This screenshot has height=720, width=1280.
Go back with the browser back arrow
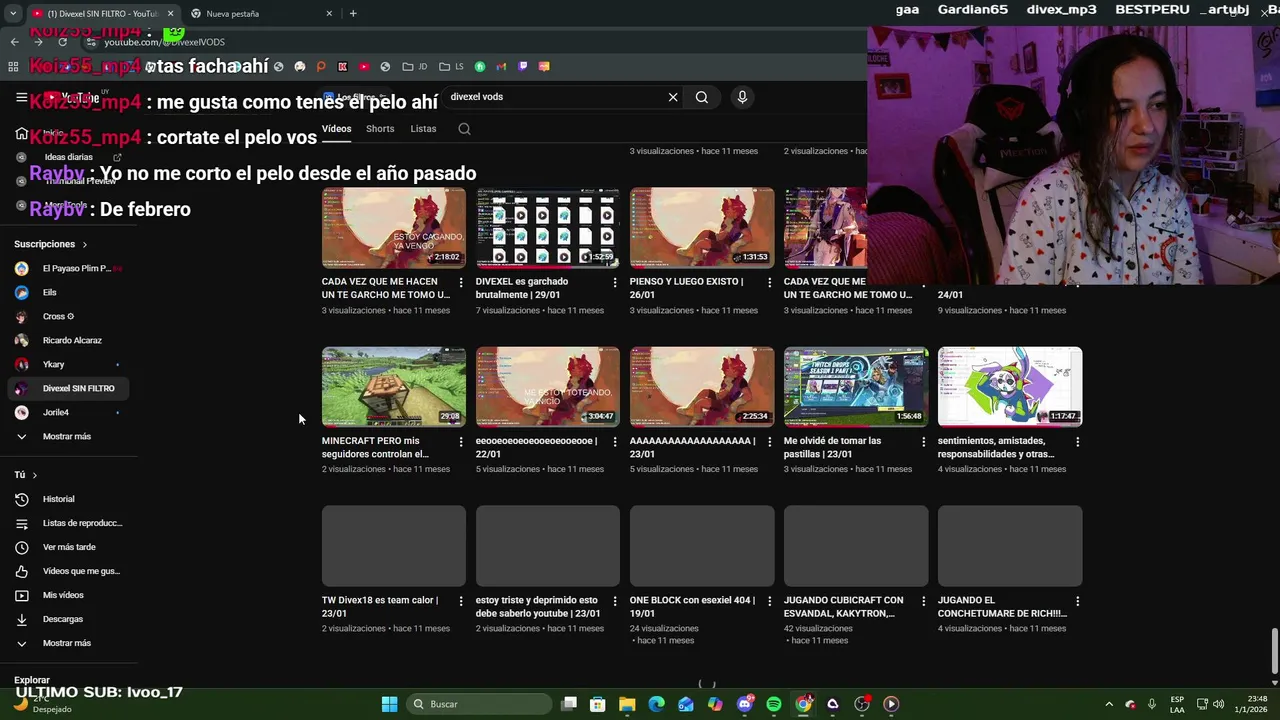[14, 42]
